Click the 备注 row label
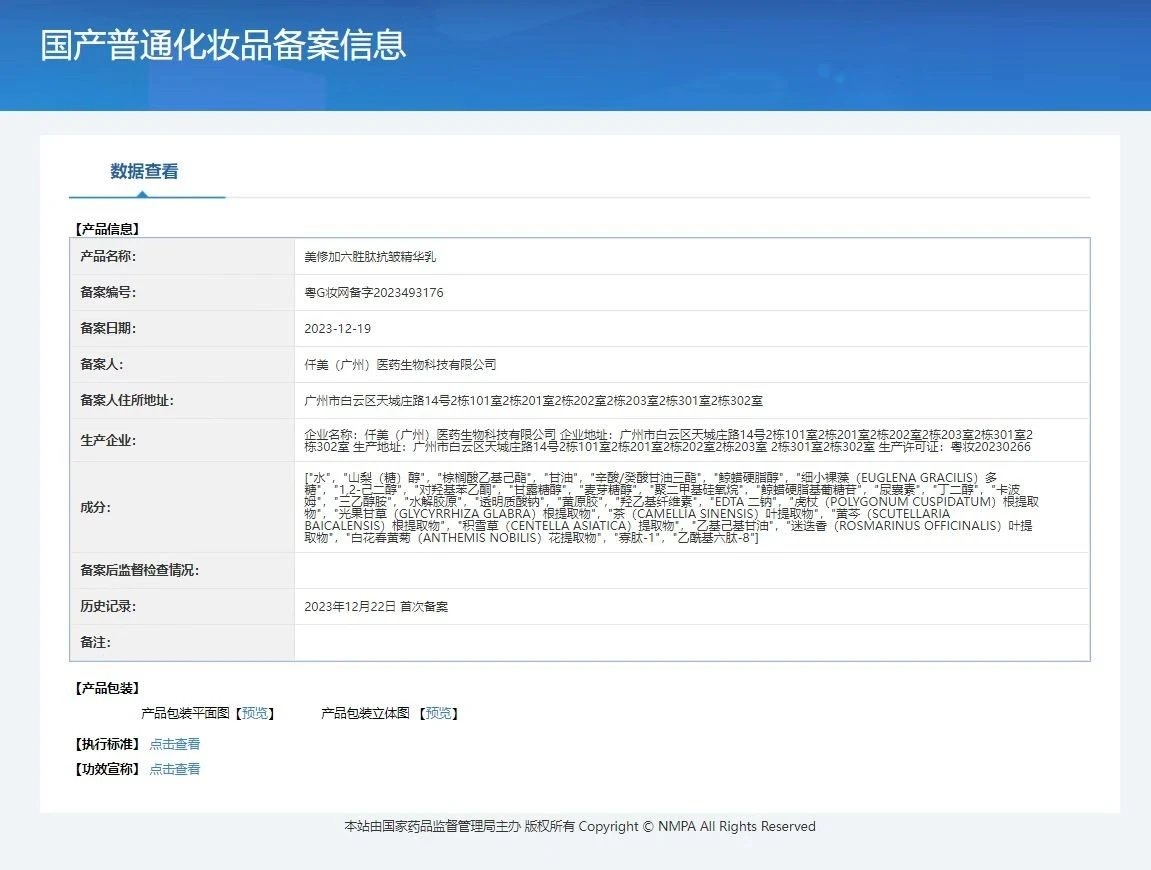 95,642
